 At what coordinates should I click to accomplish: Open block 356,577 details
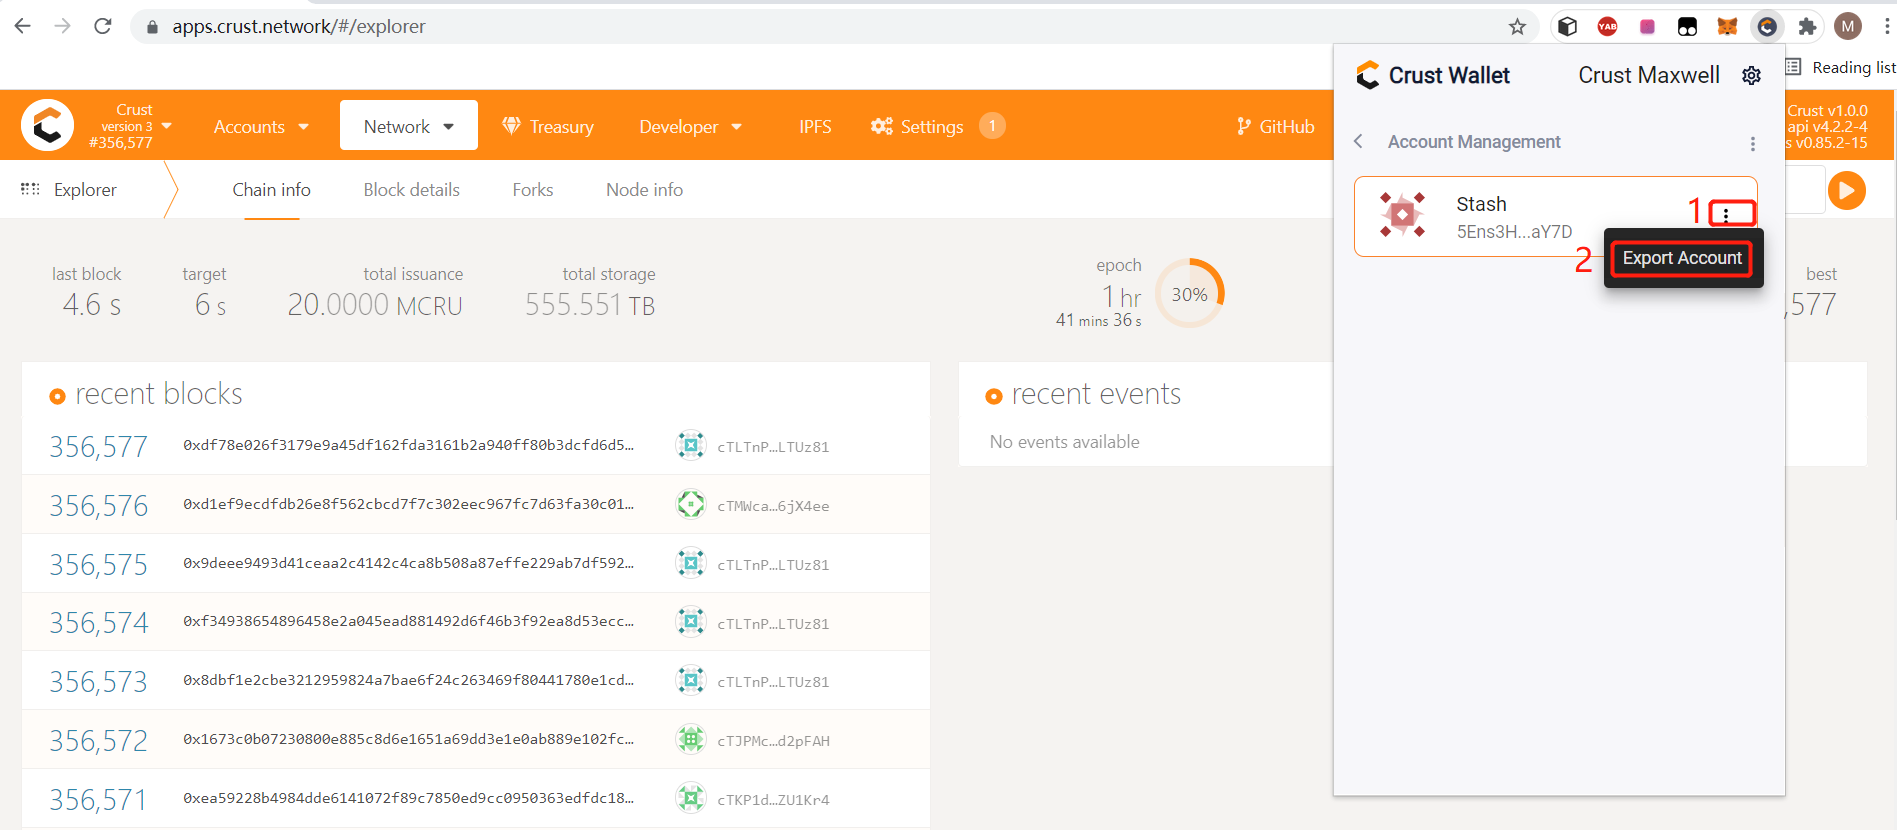(x=99, y=446)
